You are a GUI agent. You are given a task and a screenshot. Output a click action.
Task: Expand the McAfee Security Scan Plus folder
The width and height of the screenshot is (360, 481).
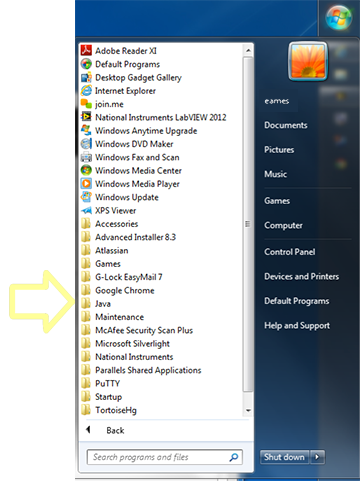click(137, 330)
